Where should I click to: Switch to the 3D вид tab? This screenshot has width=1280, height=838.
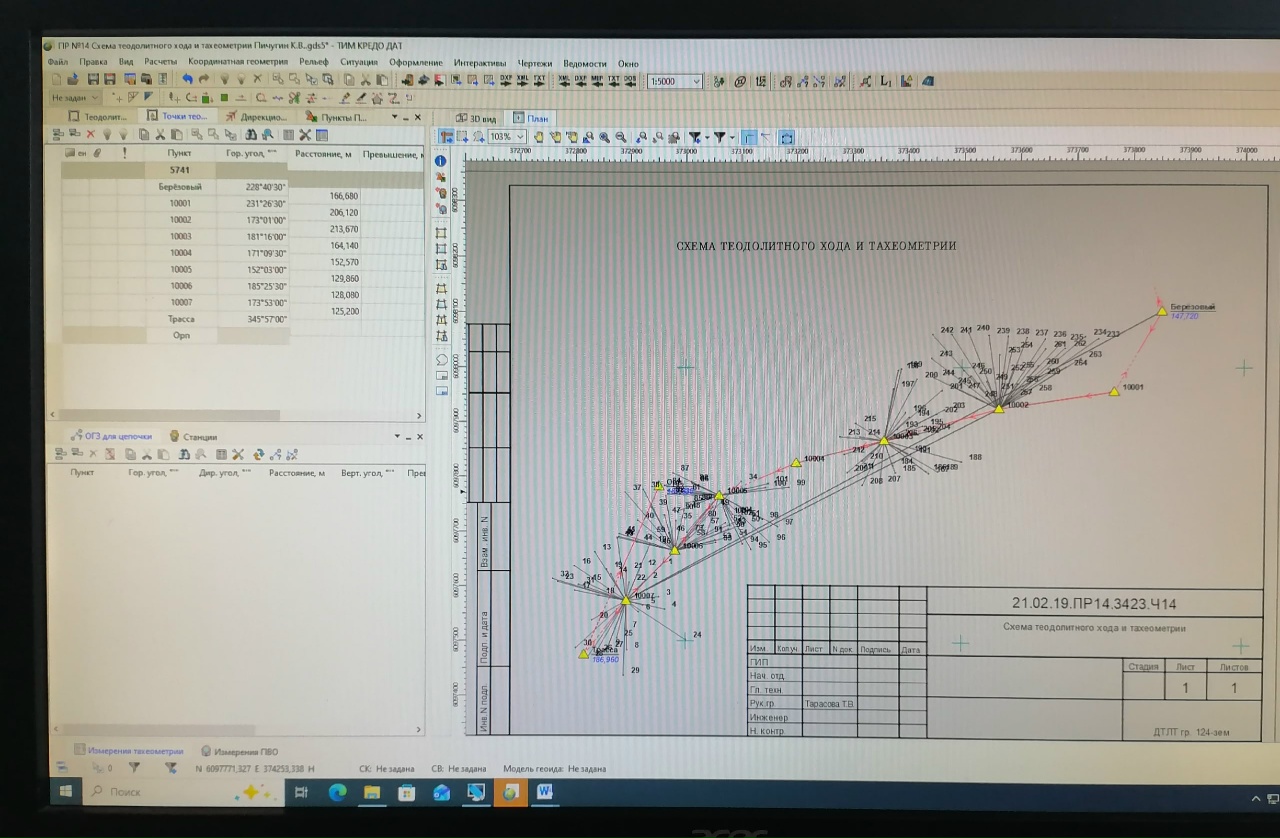[475, 117]
